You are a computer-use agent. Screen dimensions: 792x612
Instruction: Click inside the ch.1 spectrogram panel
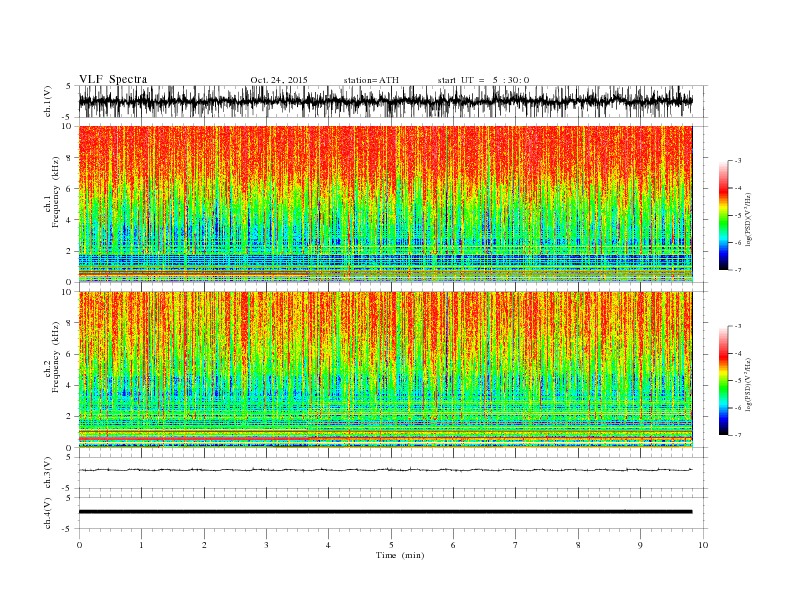tap(385, 204)
